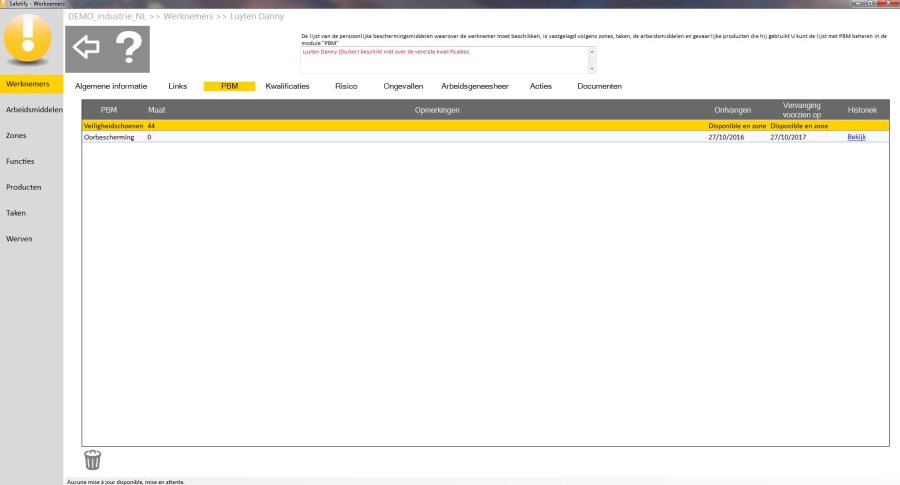
Task: Click Luyten Danny in the breadcrumb
Action: [x=257, y=16]
